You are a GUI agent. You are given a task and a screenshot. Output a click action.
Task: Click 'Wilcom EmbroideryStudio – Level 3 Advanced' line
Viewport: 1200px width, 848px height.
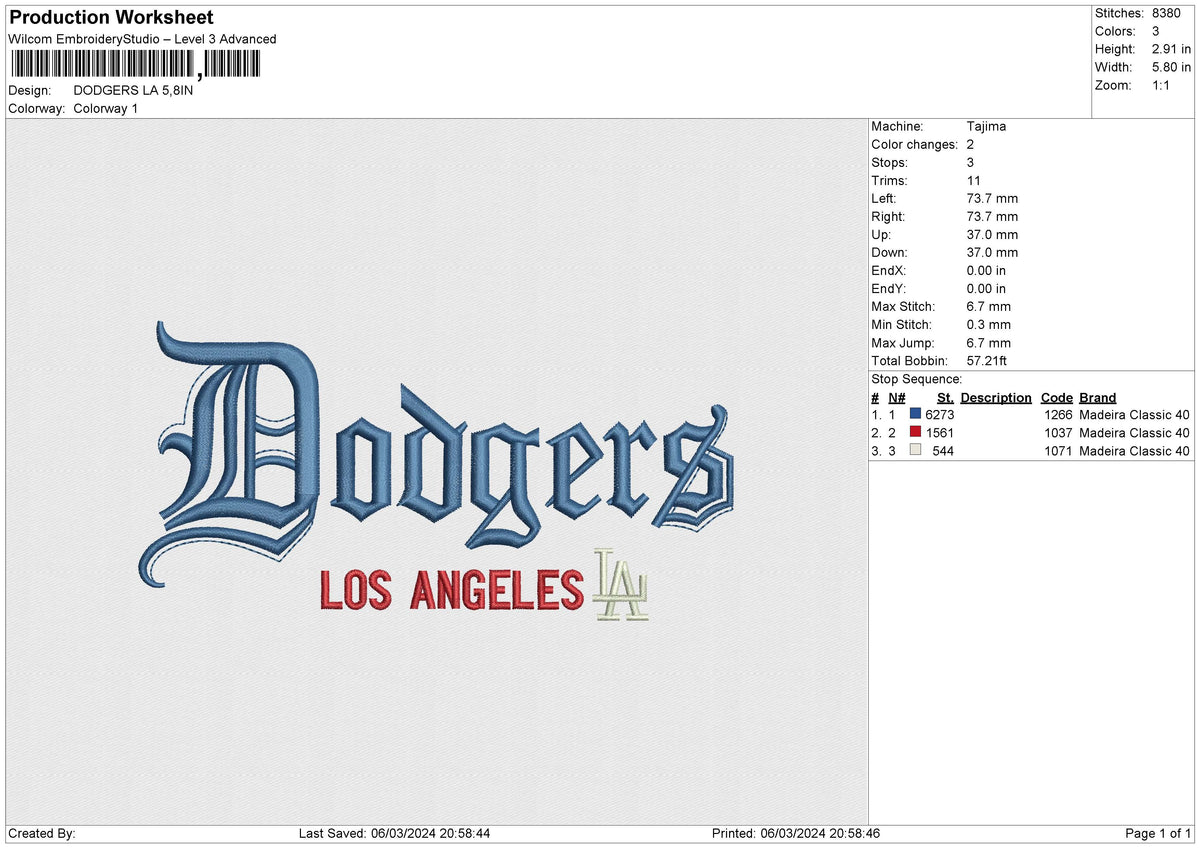click(142, 39)
